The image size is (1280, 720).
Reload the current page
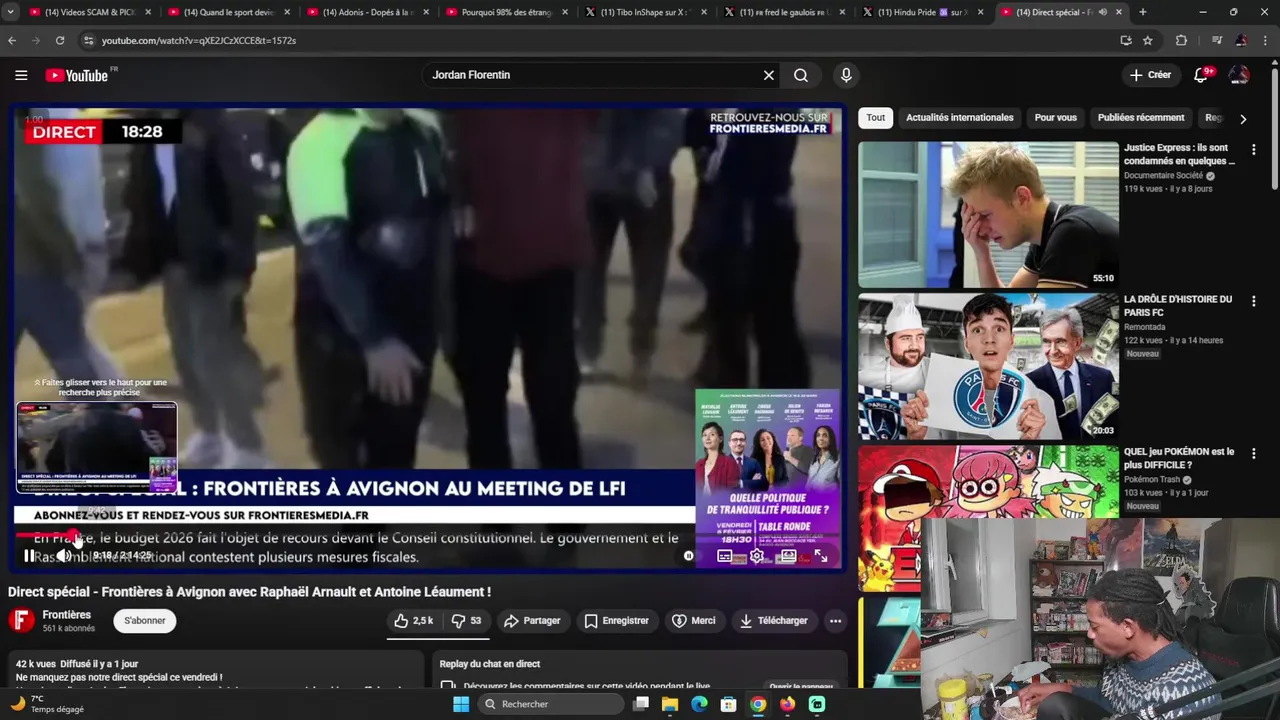point(60,40)
